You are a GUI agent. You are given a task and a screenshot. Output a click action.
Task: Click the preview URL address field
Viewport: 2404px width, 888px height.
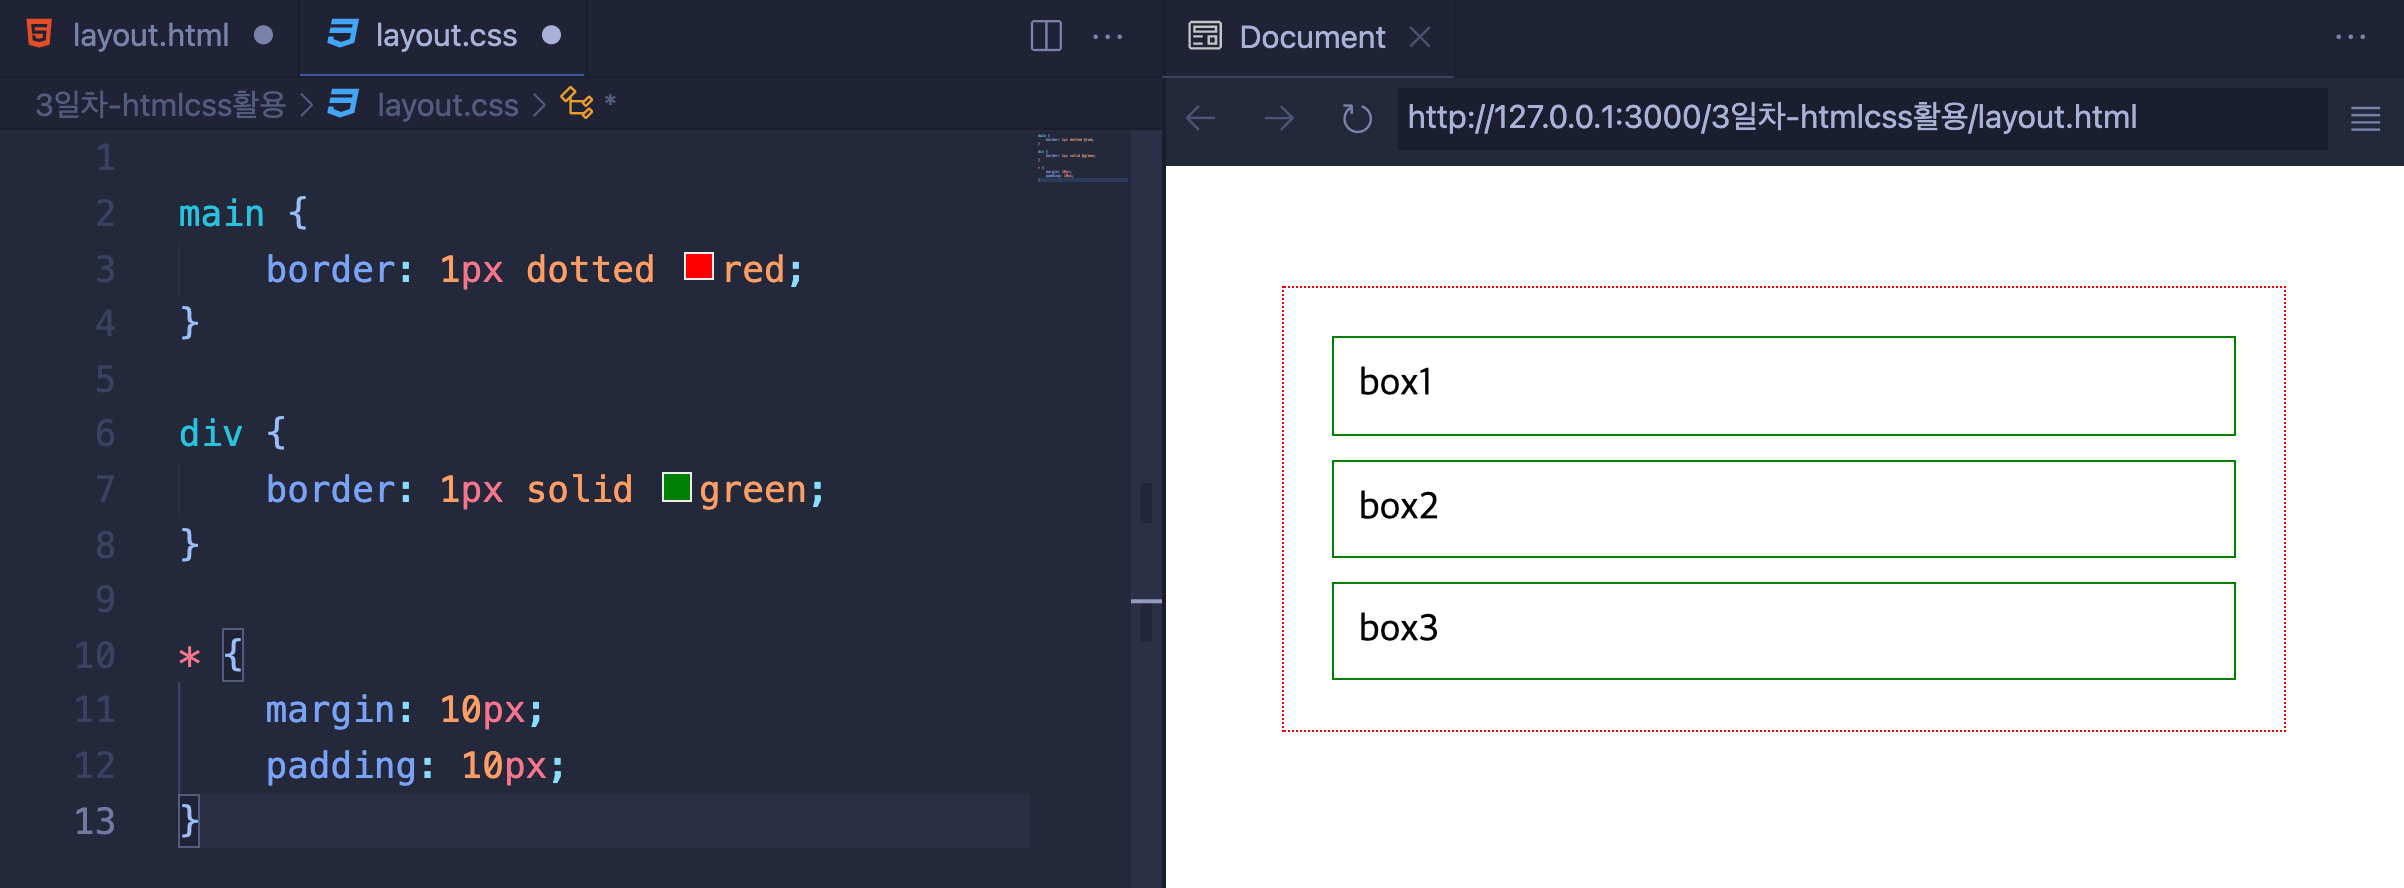pyautogui.click(x=1862, y=119)
